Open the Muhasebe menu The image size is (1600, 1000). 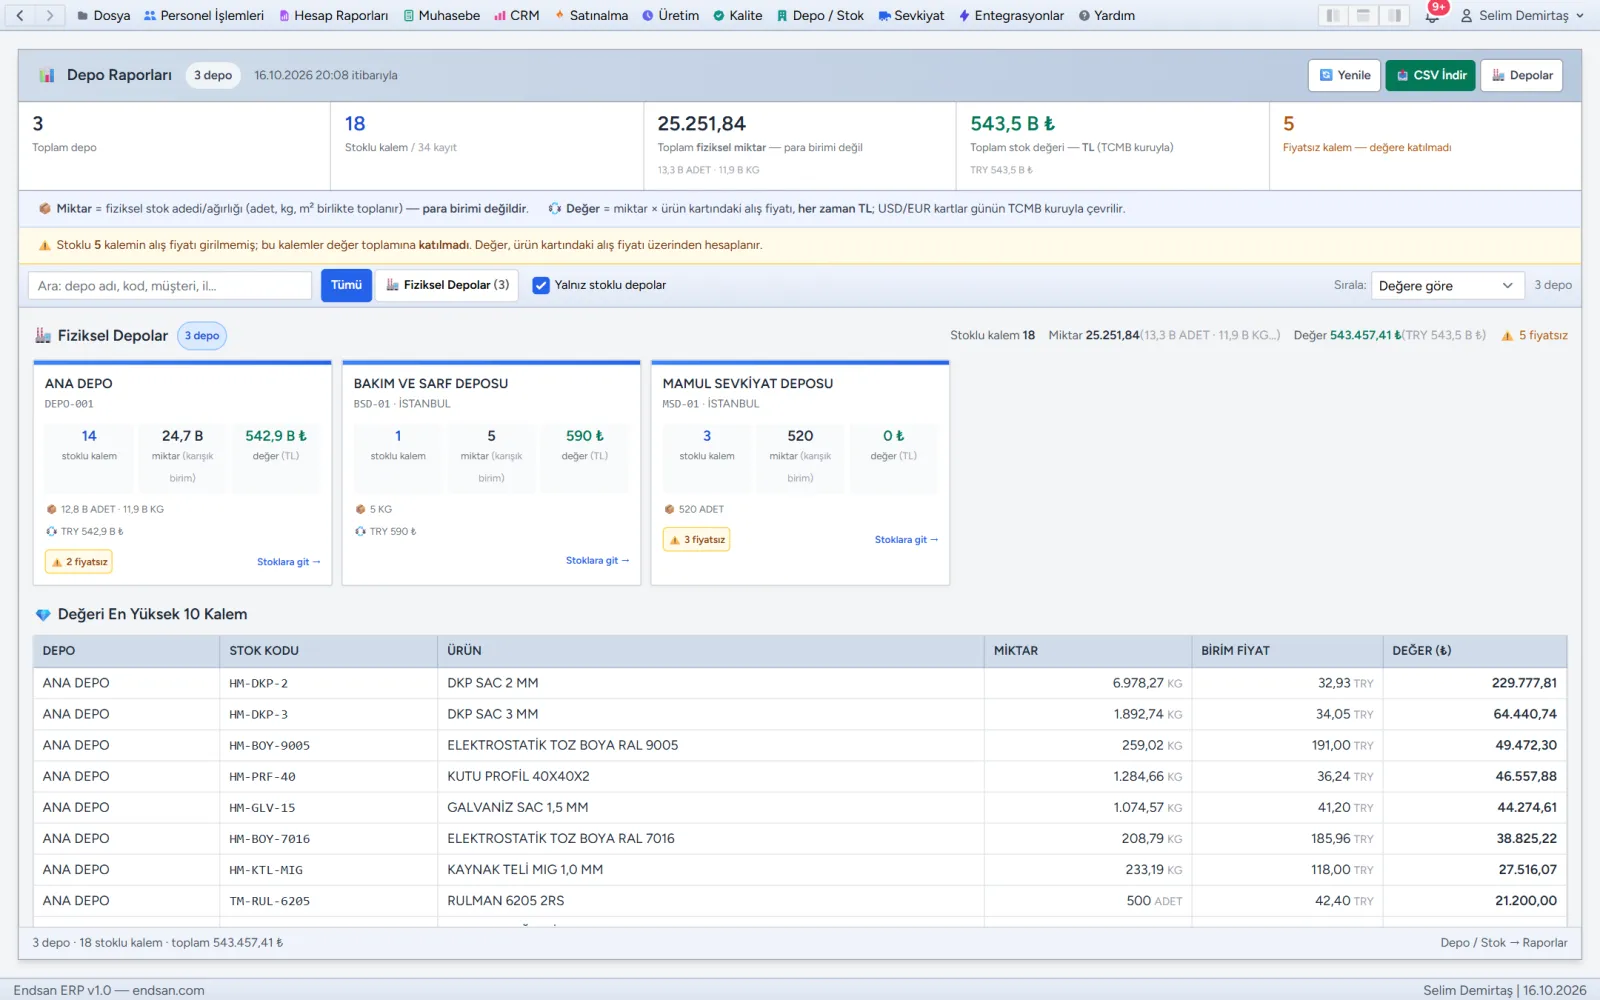click(442, 16)
